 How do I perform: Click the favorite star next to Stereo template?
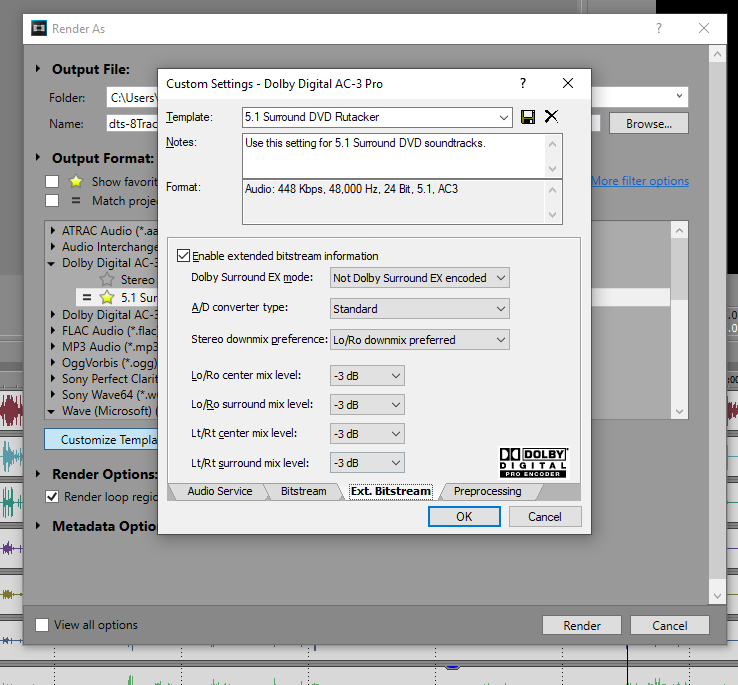[107, 279]
